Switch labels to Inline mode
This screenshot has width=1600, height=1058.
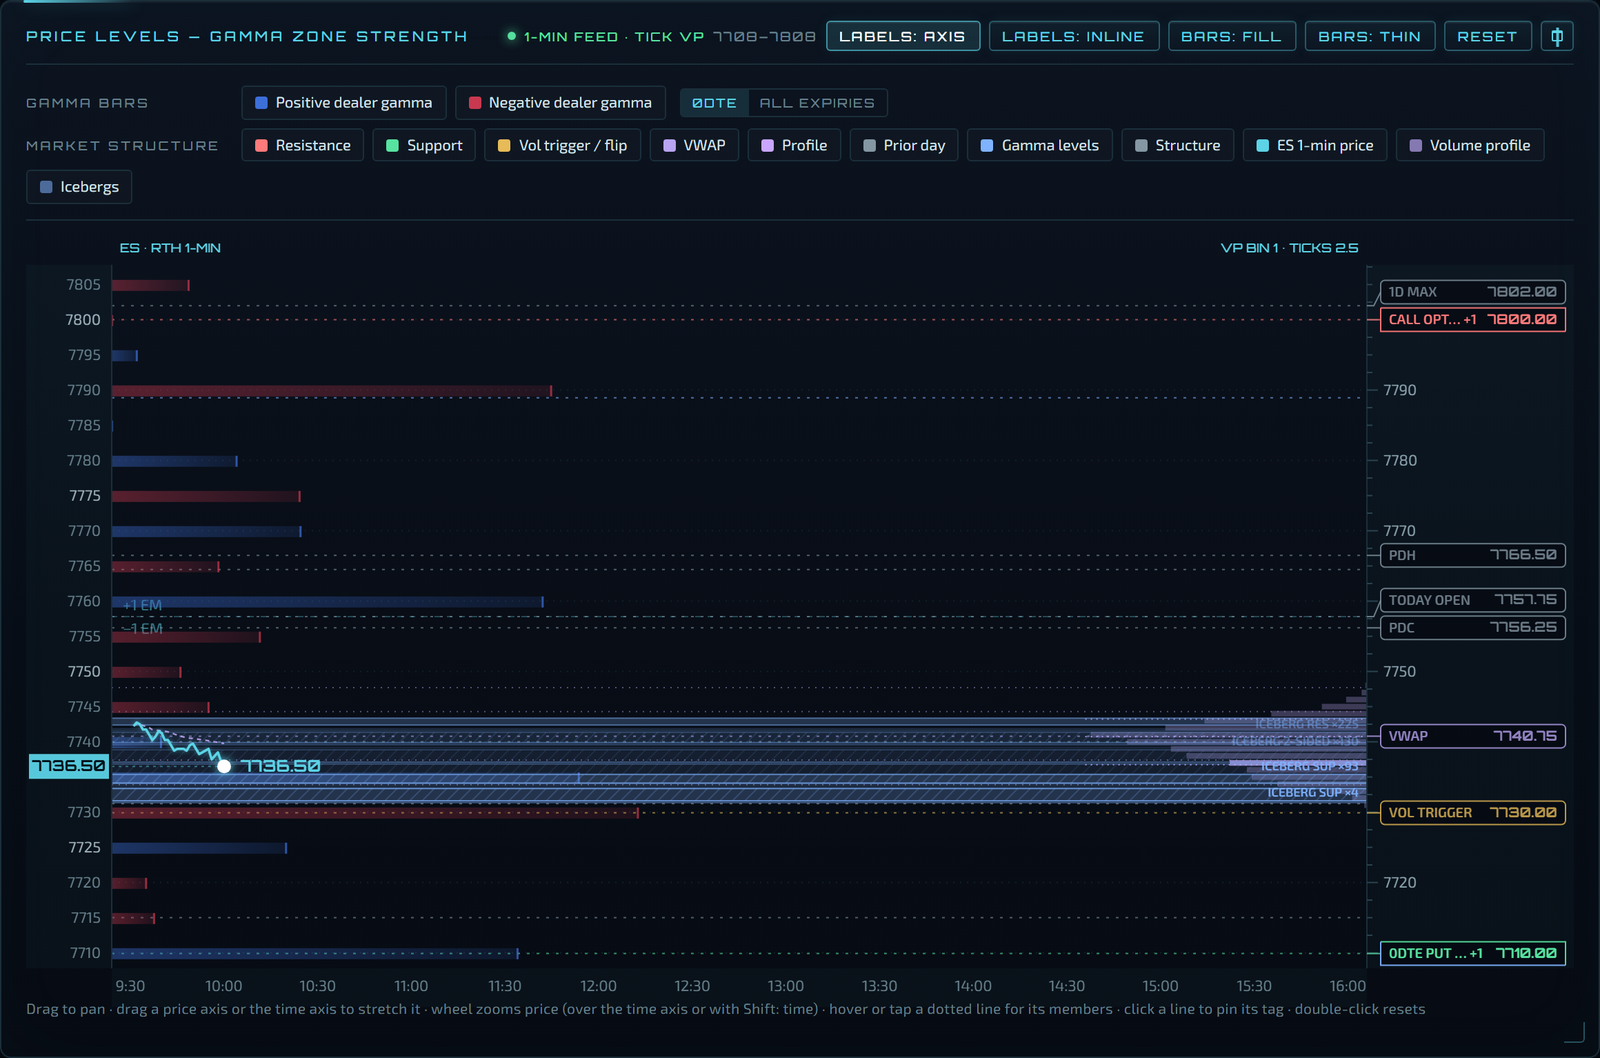tap(1073, 36)
